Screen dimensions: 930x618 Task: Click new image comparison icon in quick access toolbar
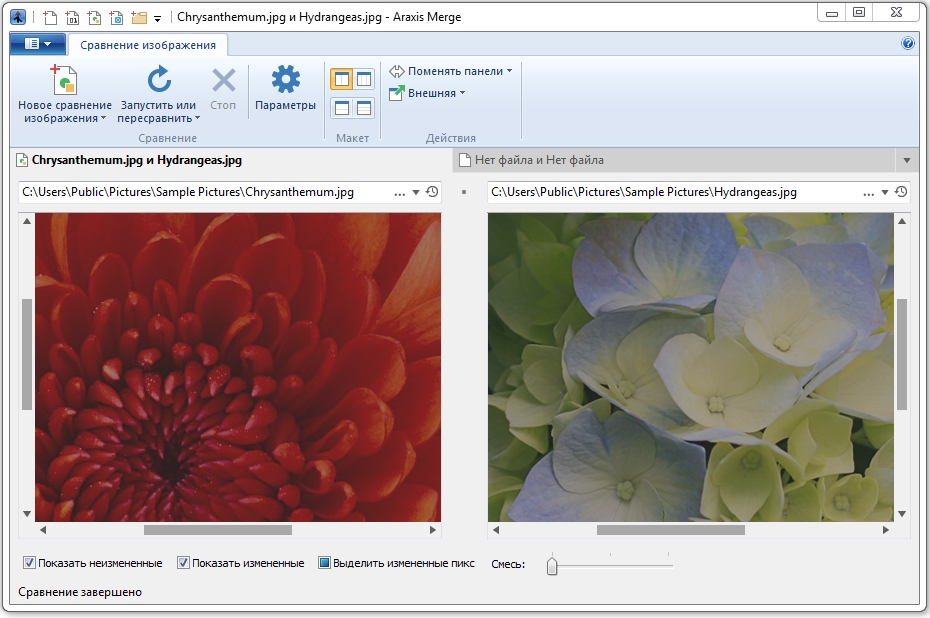pos(94,17)
